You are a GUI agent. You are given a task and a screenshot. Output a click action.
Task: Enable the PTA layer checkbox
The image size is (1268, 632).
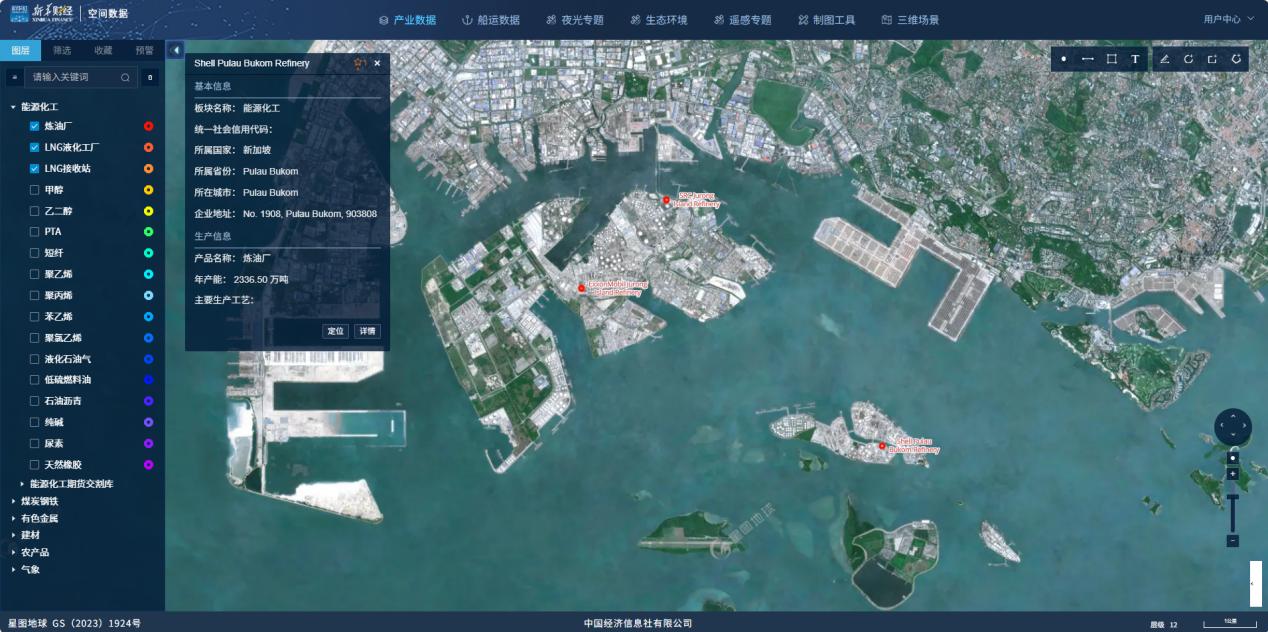pyautogui.click(x=35, y=231)
